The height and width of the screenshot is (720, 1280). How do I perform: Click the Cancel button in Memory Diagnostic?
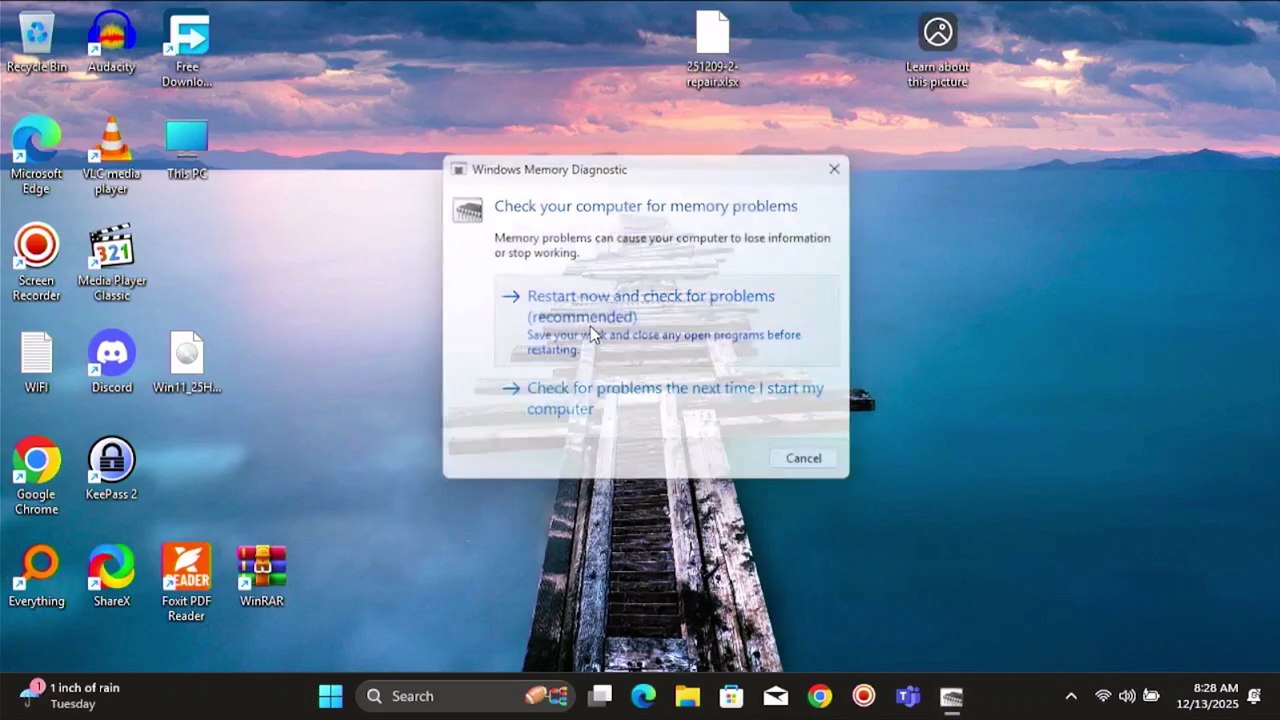[803, 458]
